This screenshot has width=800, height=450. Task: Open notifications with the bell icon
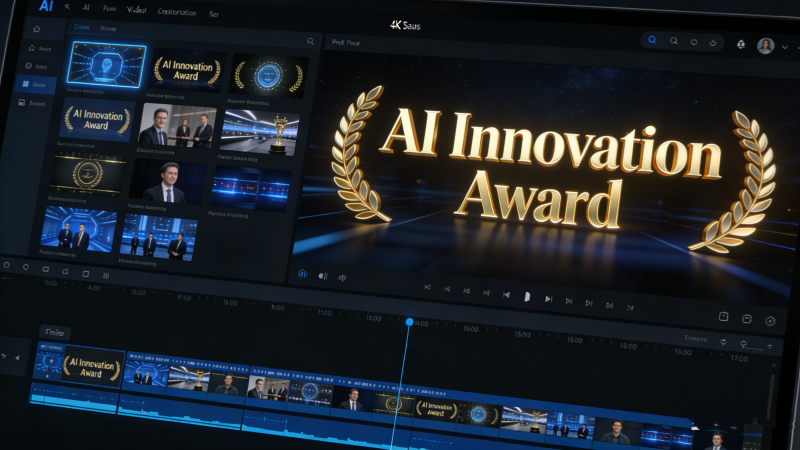741,43
